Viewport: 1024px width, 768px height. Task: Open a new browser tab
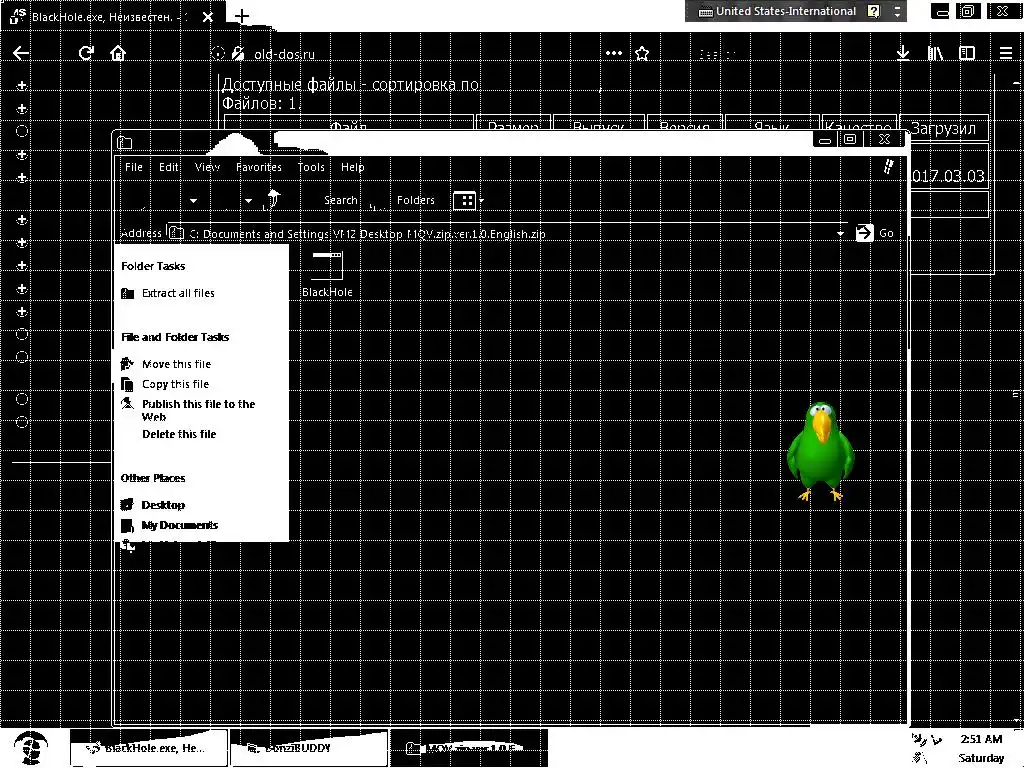[242, 16]
